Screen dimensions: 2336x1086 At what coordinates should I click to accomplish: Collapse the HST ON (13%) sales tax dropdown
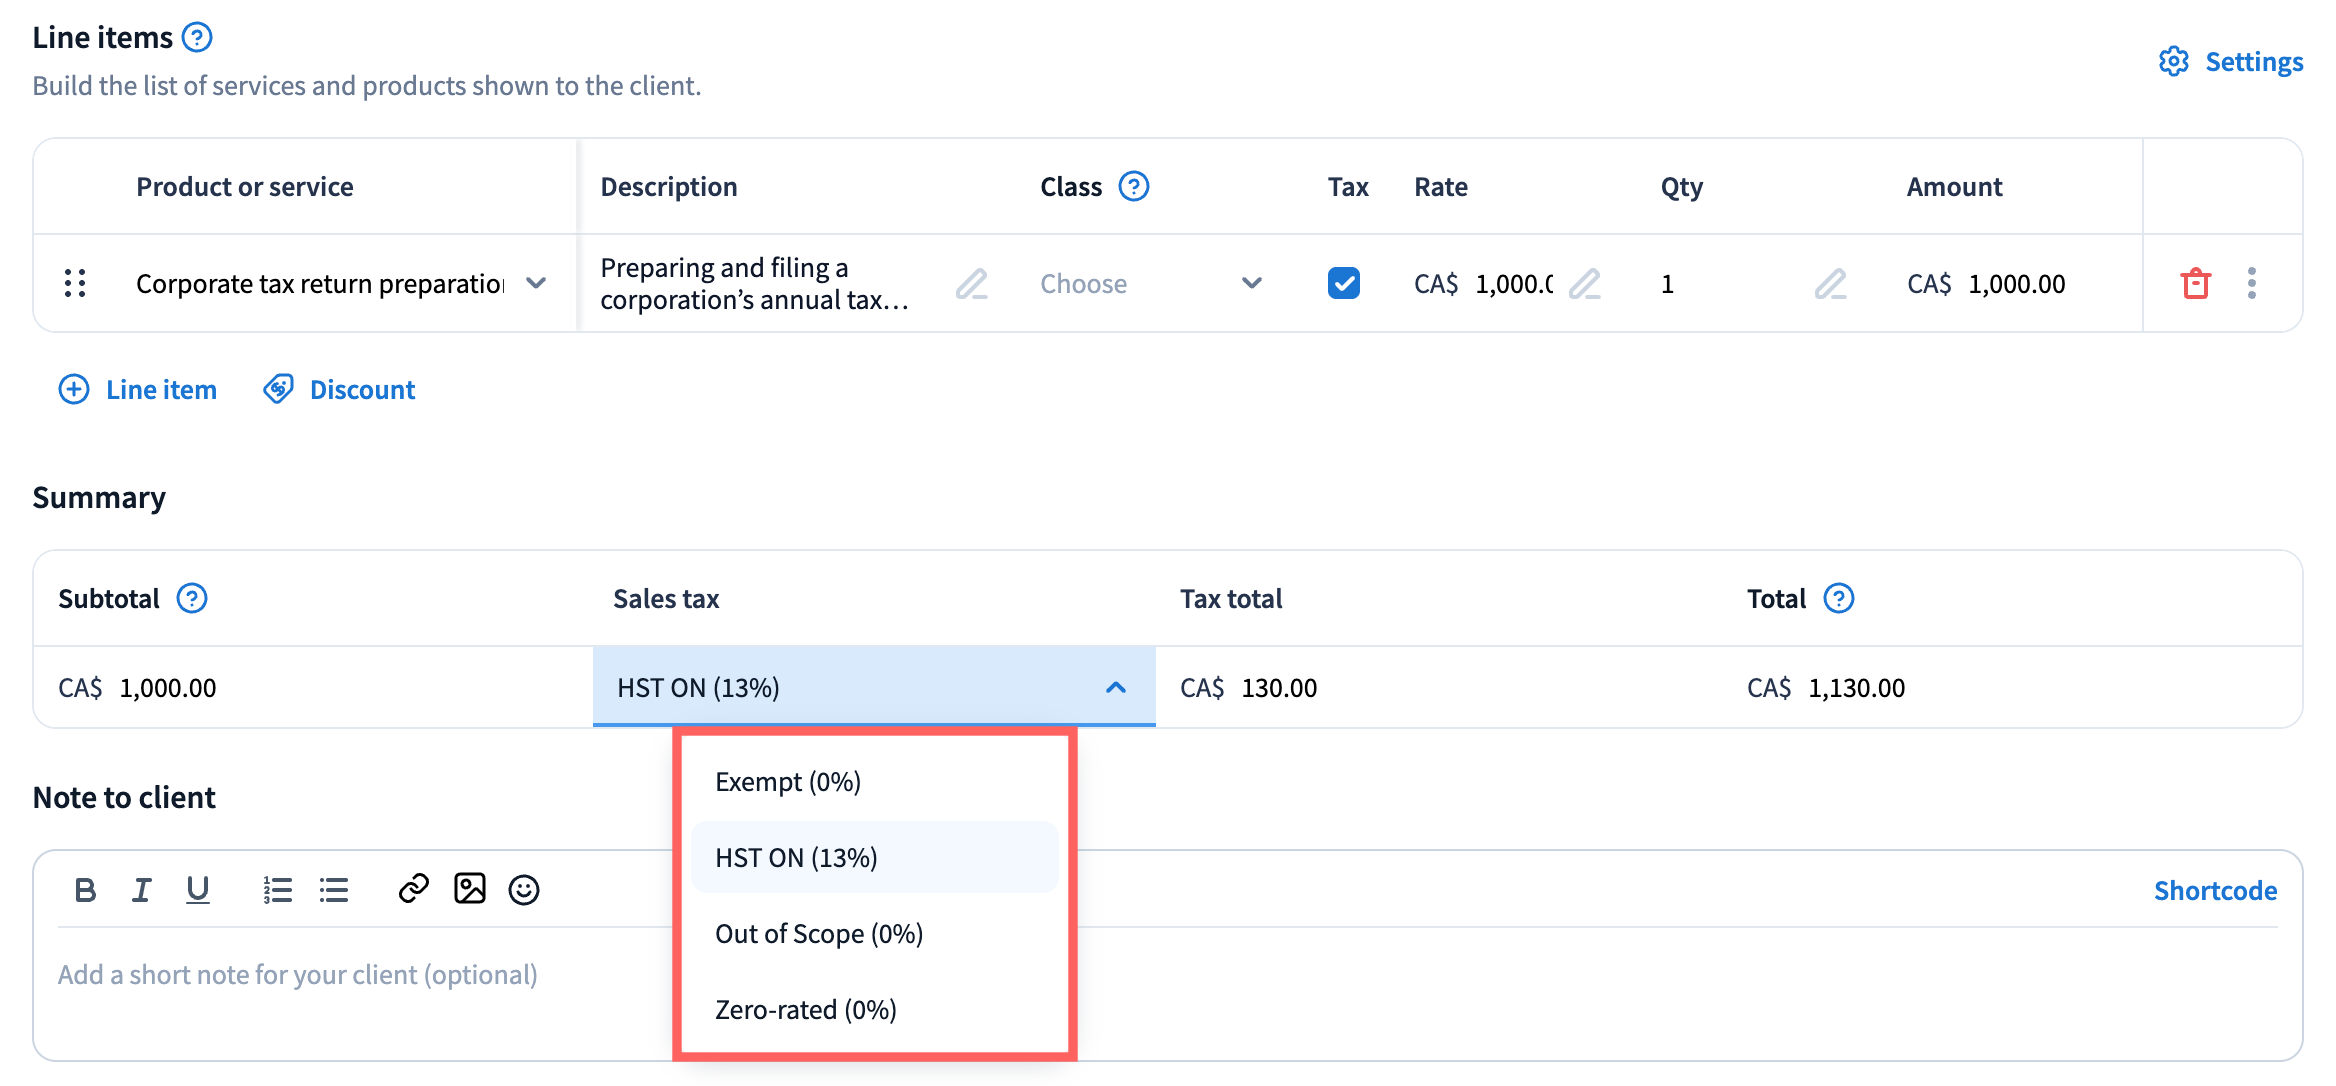tap(1115, 688)
